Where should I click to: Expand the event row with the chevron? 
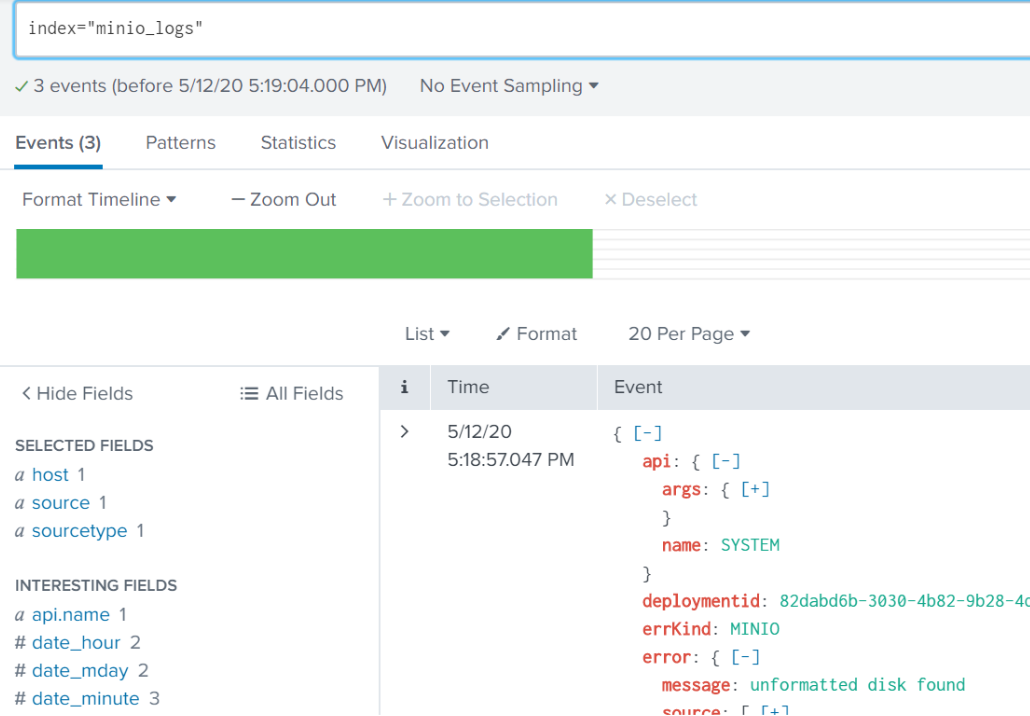point(404,432)
